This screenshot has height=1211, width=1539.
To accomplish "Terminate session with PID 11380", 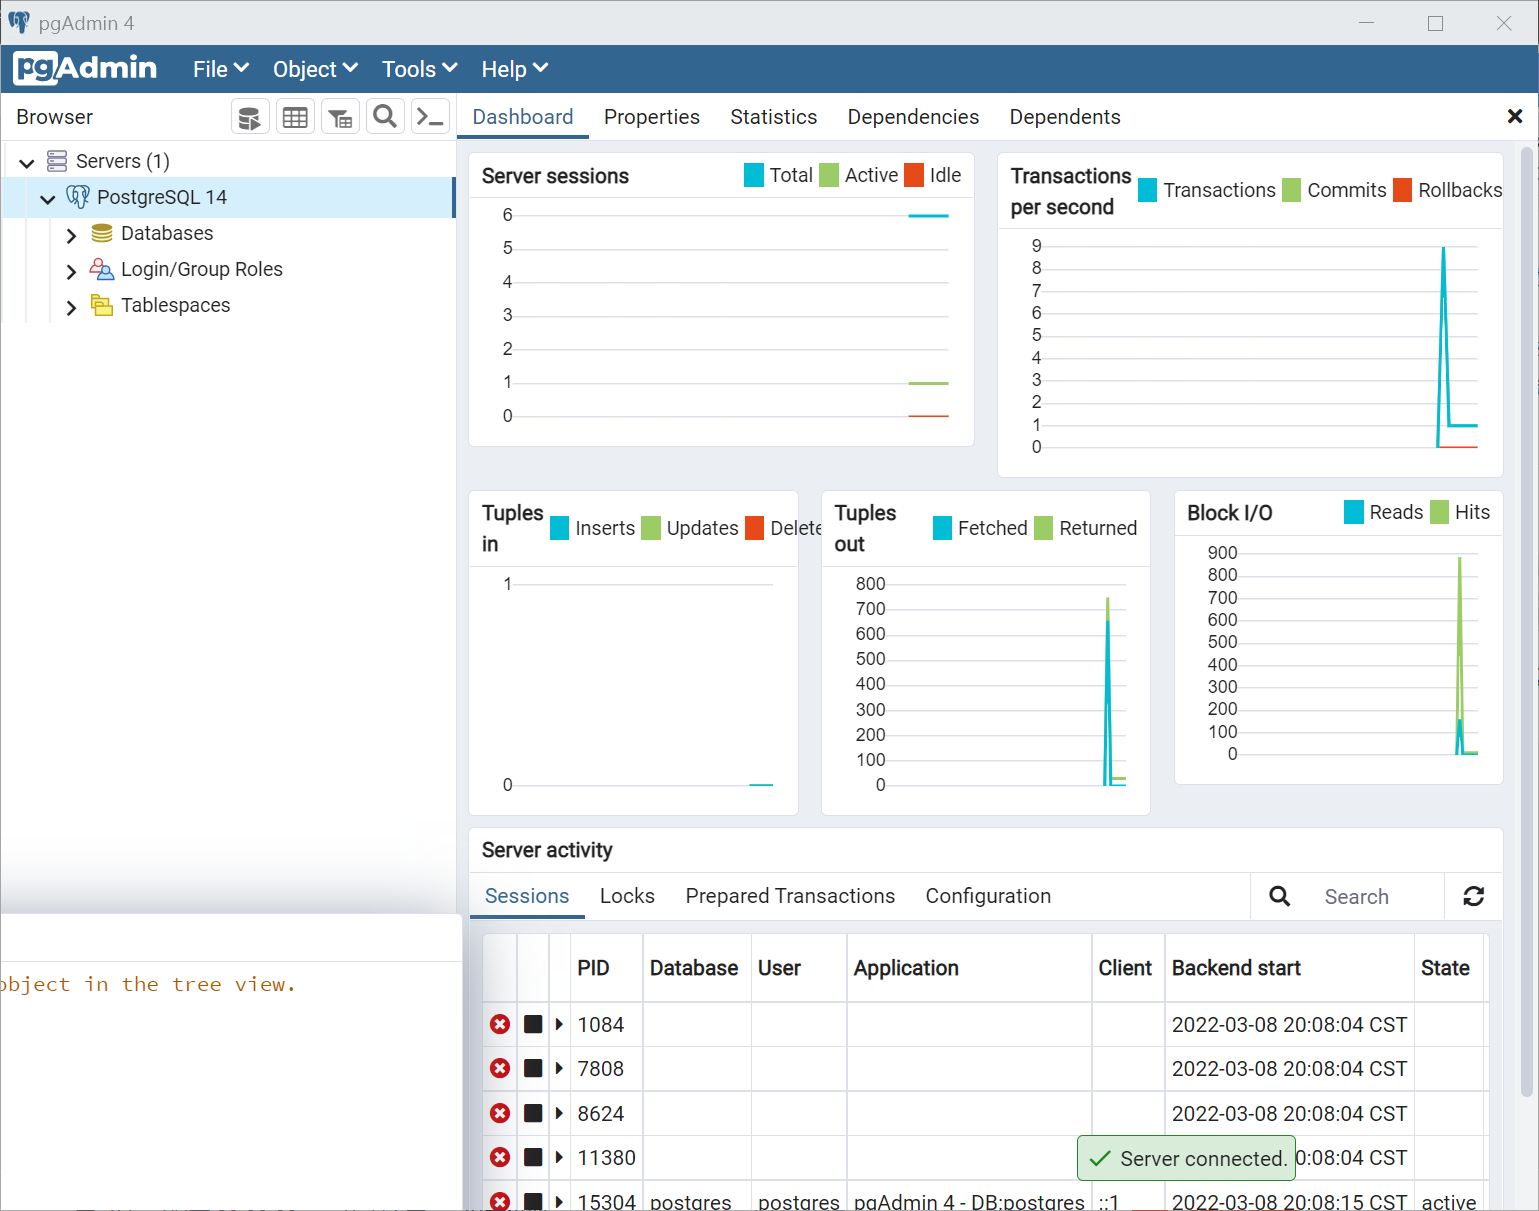I will click(x=500, y=1157).
